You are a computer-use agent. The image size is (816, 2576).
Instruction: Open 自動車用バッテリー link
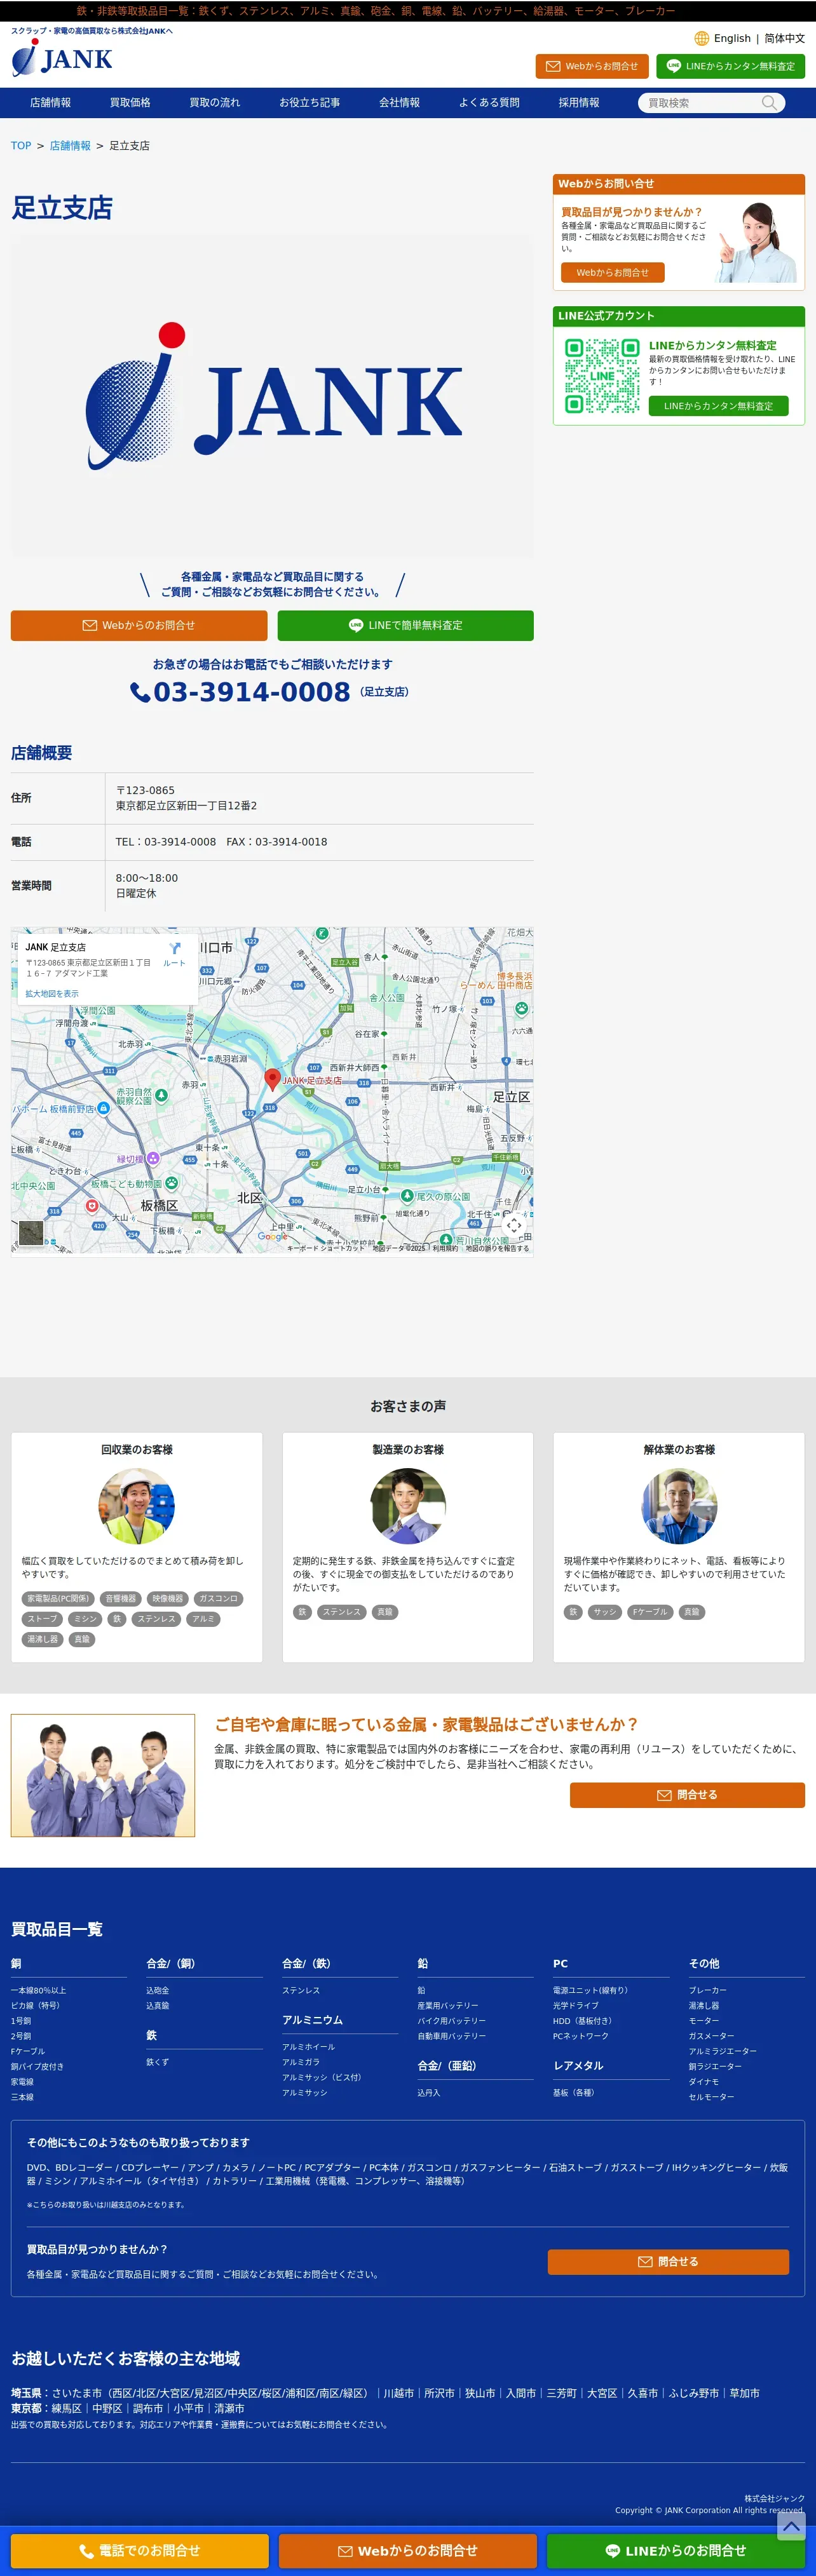coord(452,2036)
